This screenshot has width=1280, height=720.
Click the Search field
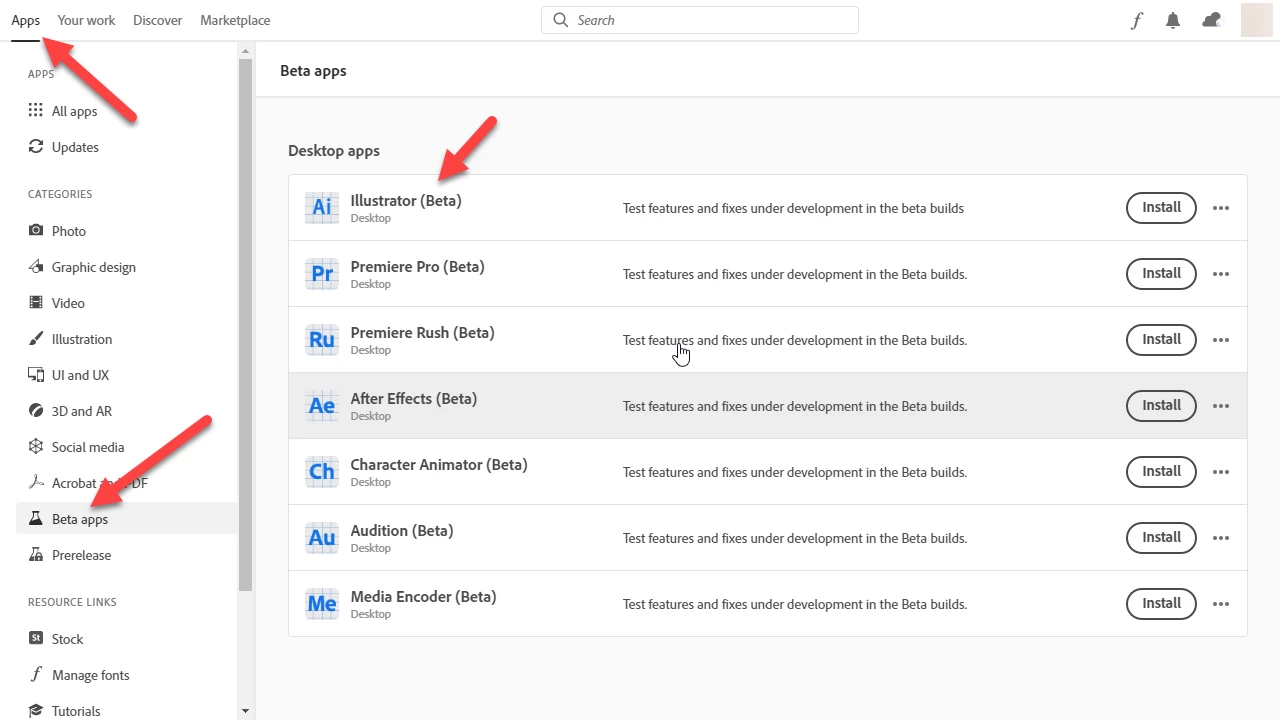700,20
